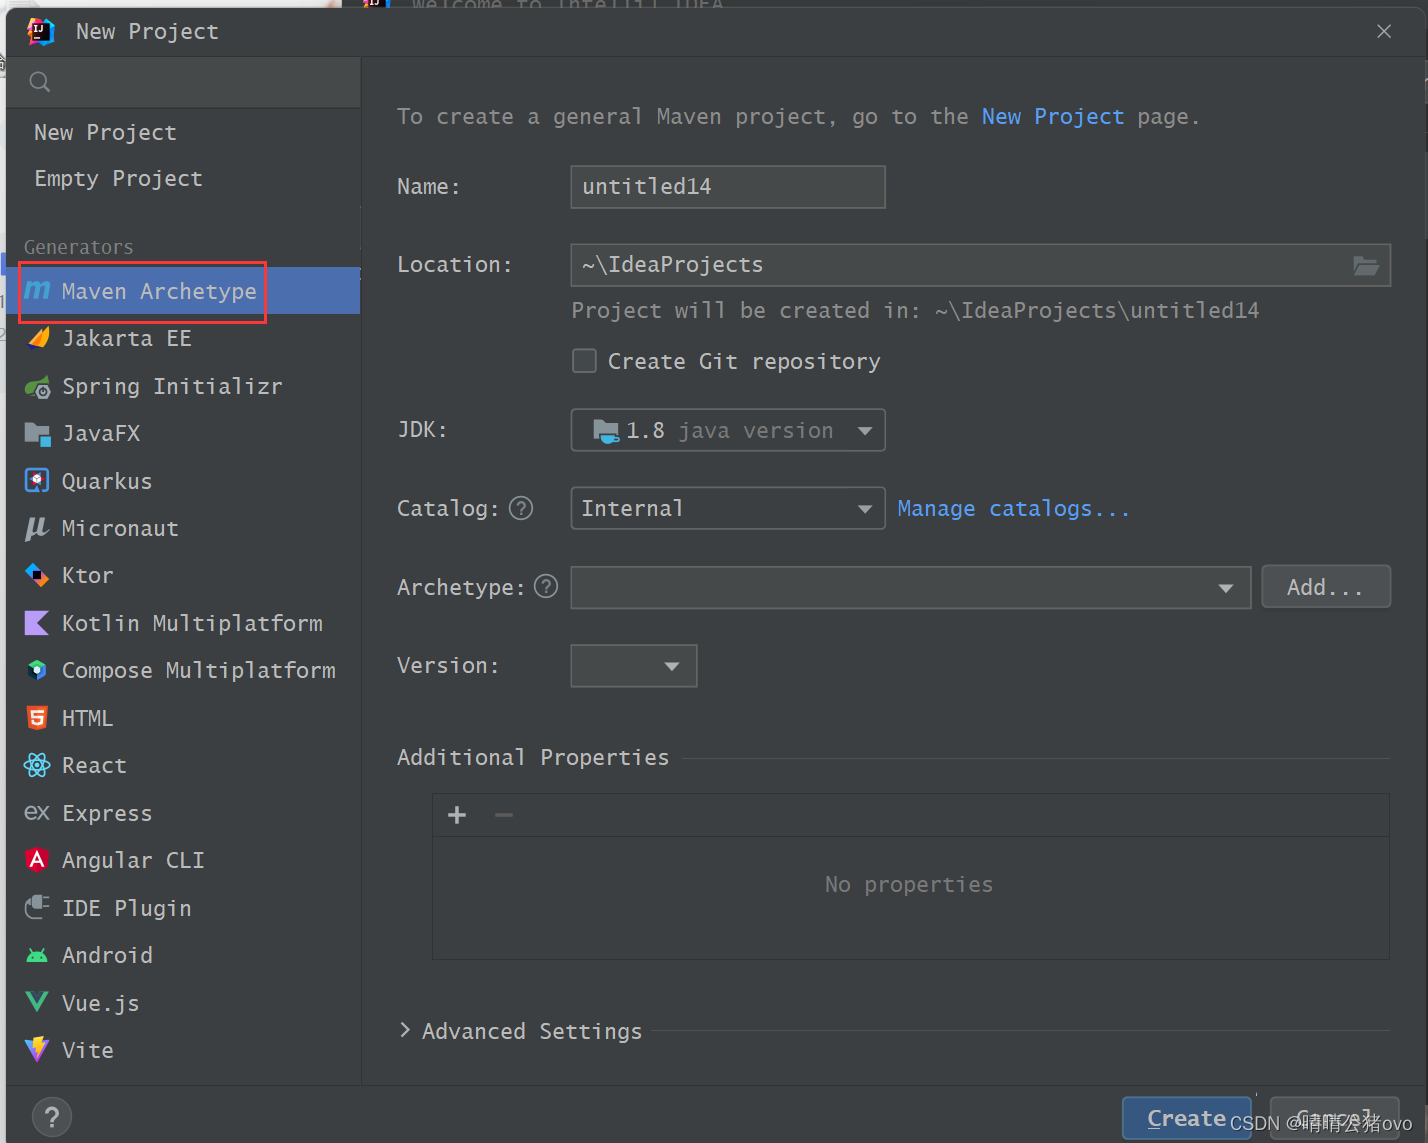This screenshot has width=1428, height=1143.
Task: Select Angular CLI generator
Action: [183, 860]
